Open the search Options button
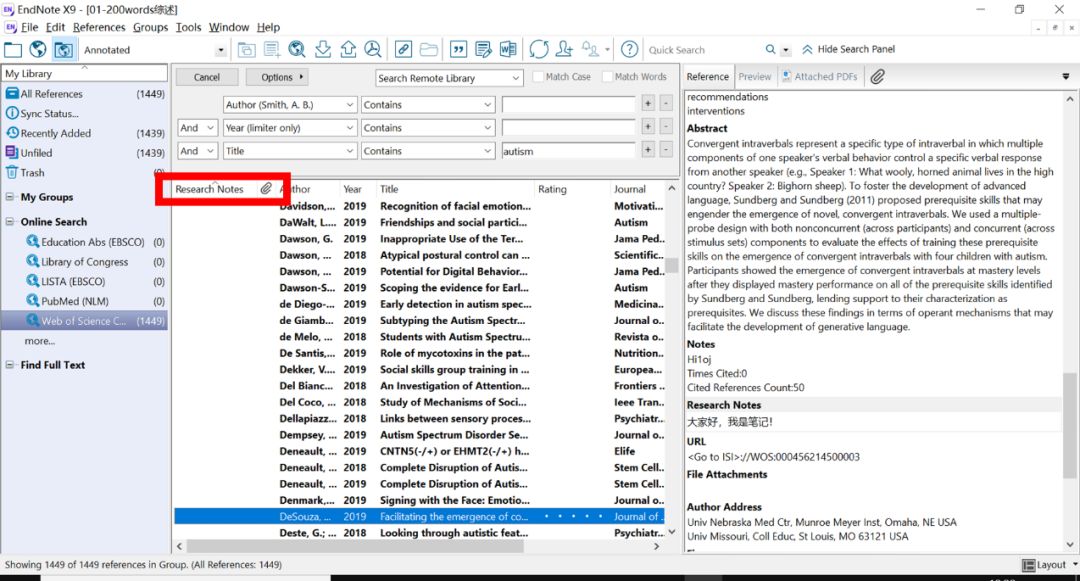1080x581 pixels. click(277, 77)
